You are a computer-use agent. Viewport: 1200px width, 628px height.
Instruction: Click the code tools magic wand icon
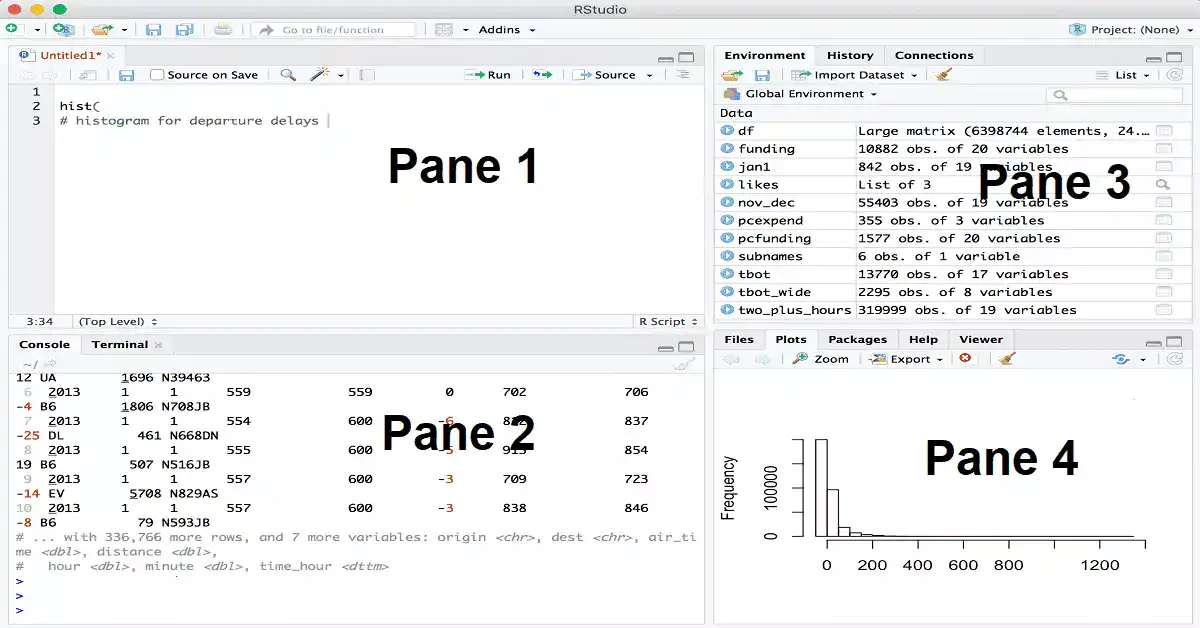coord(320,75)
